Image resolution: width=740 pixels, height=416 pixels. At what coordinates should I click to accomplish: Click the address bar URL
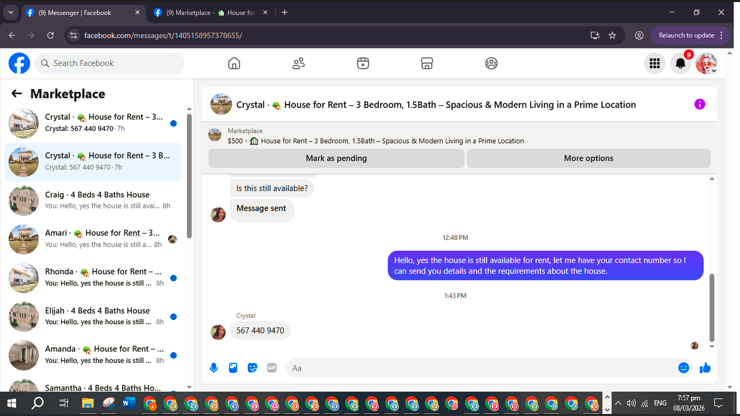pos(163,35)
